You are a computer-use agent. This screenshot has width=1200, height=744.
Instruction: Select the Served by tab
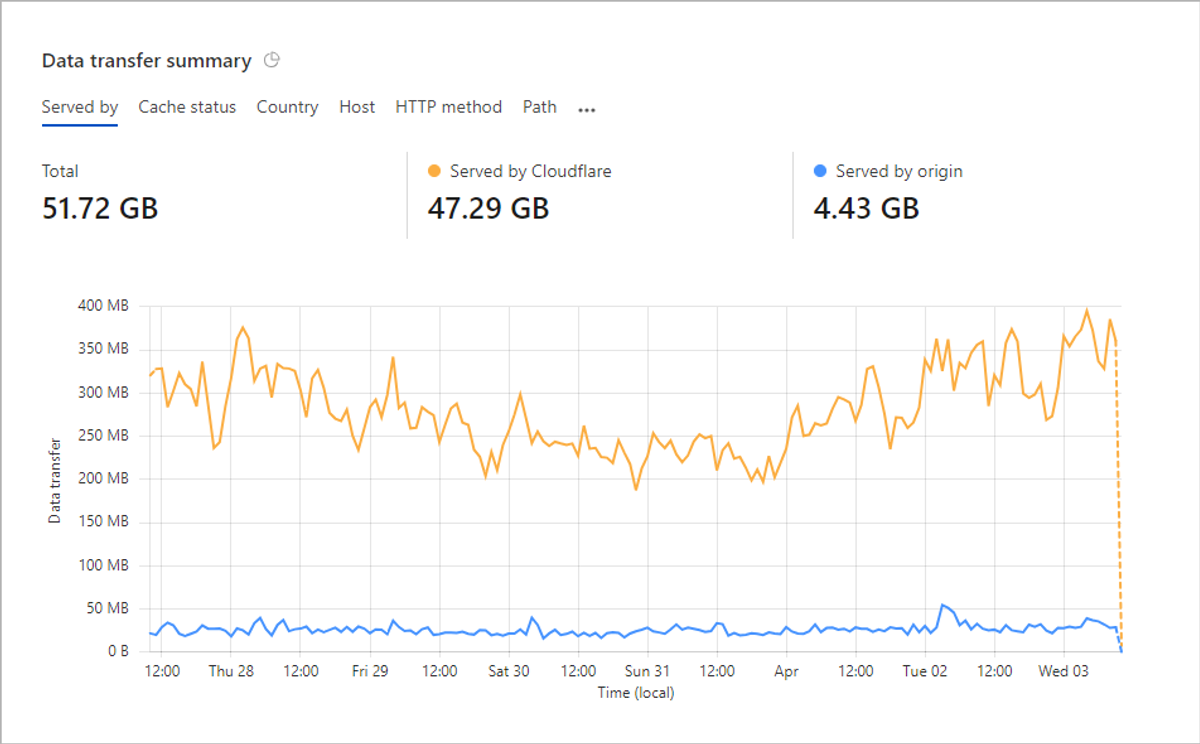(80, 107)
